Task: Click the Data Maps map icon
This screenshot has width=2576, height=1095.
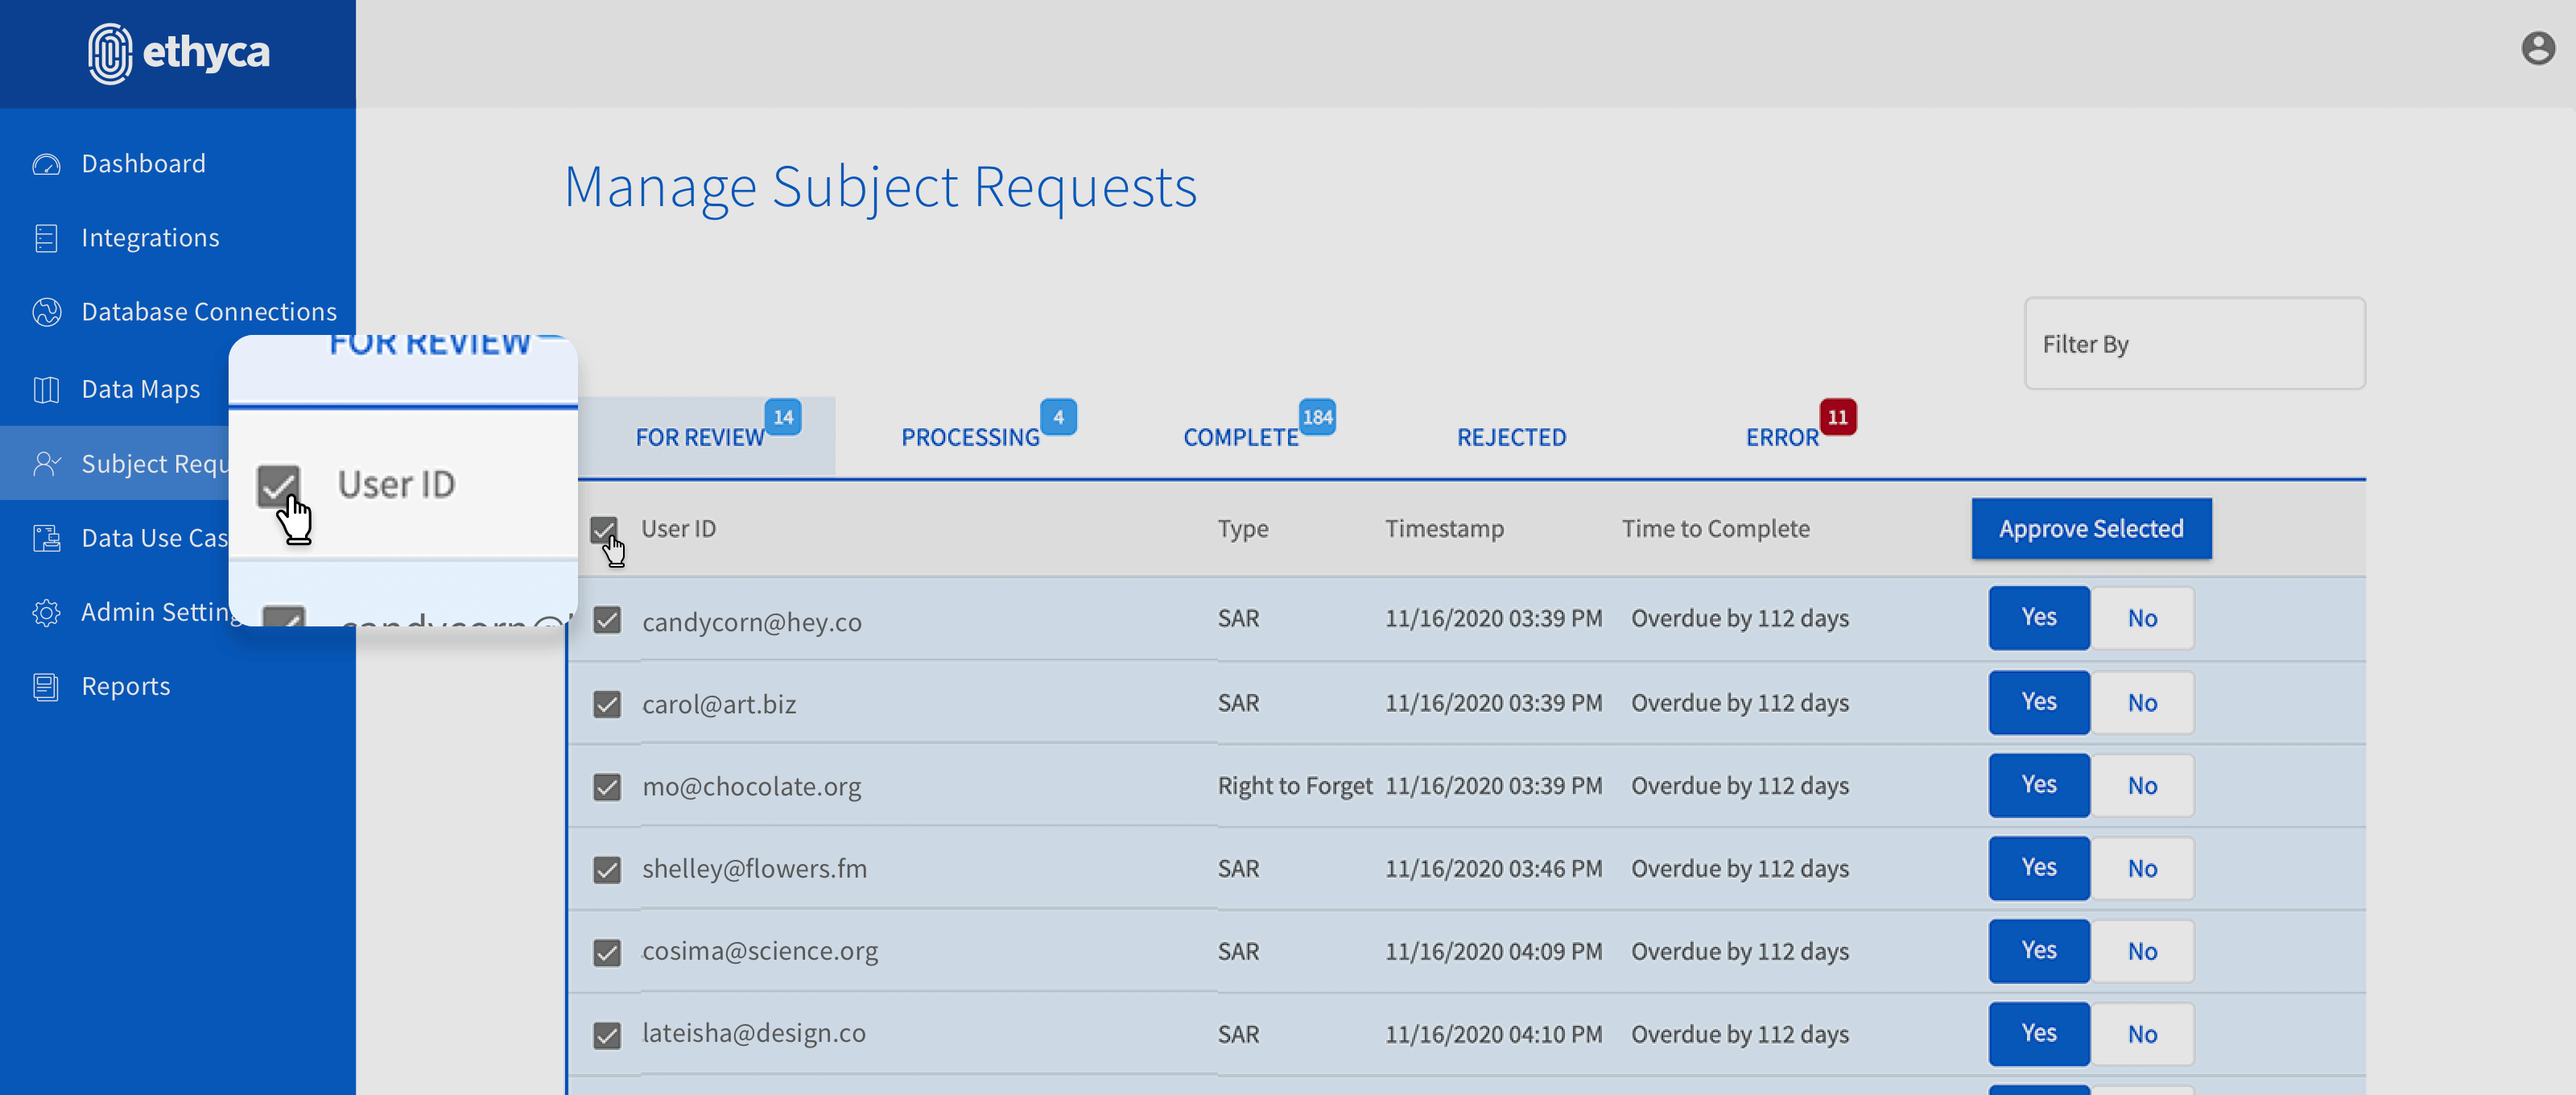Action: click(46, 389)
